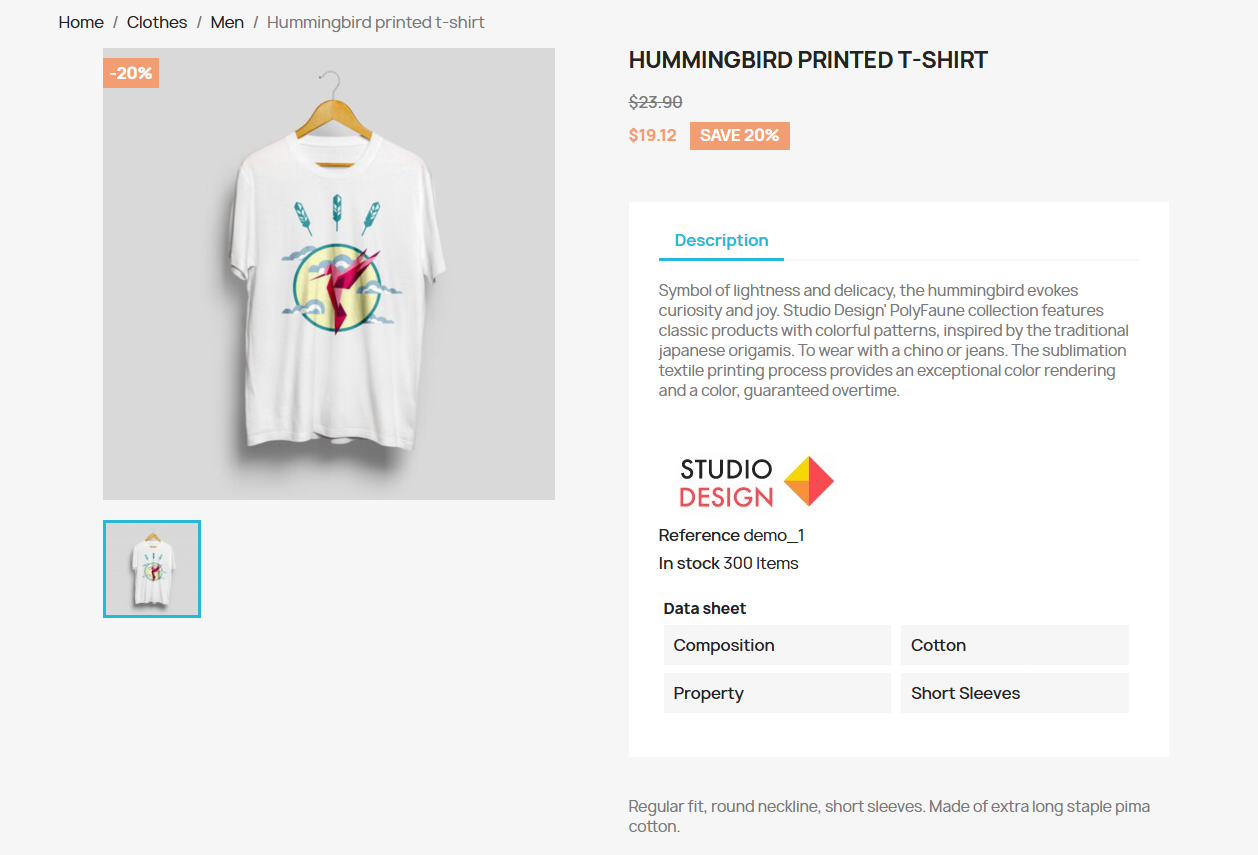Click the Hummingbird printed t-shirt breadcrumb item

coord(376,22)
